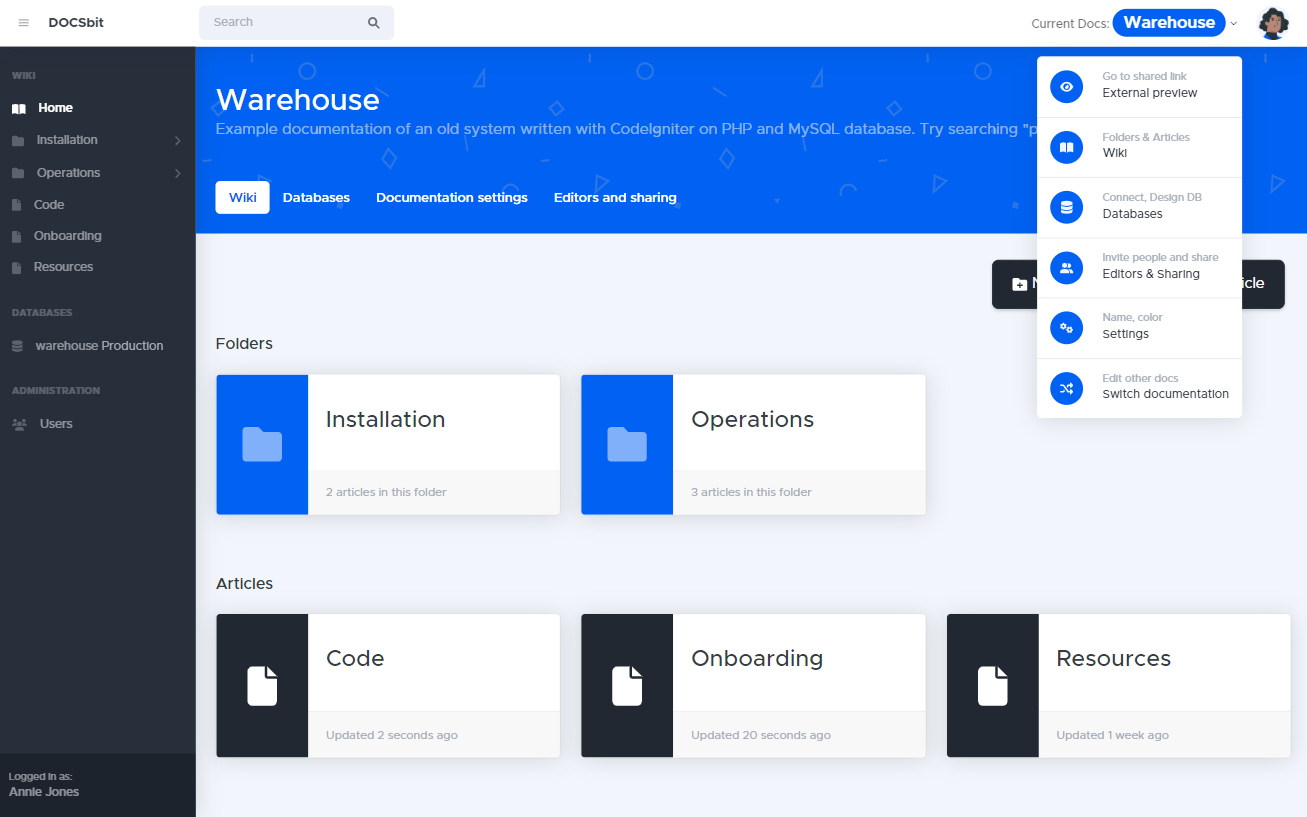The width and height of the screenshot is (1307, 817).
Task: Expand the Operations folder in sidebar
Action: [177, 174]
